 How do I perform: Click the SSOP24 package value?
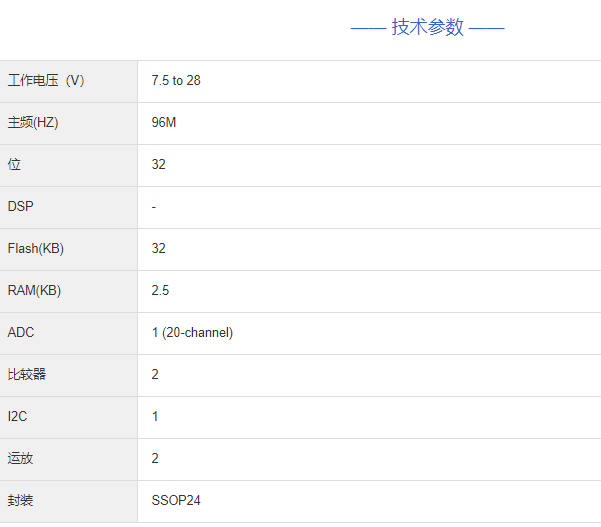[175, 500]
